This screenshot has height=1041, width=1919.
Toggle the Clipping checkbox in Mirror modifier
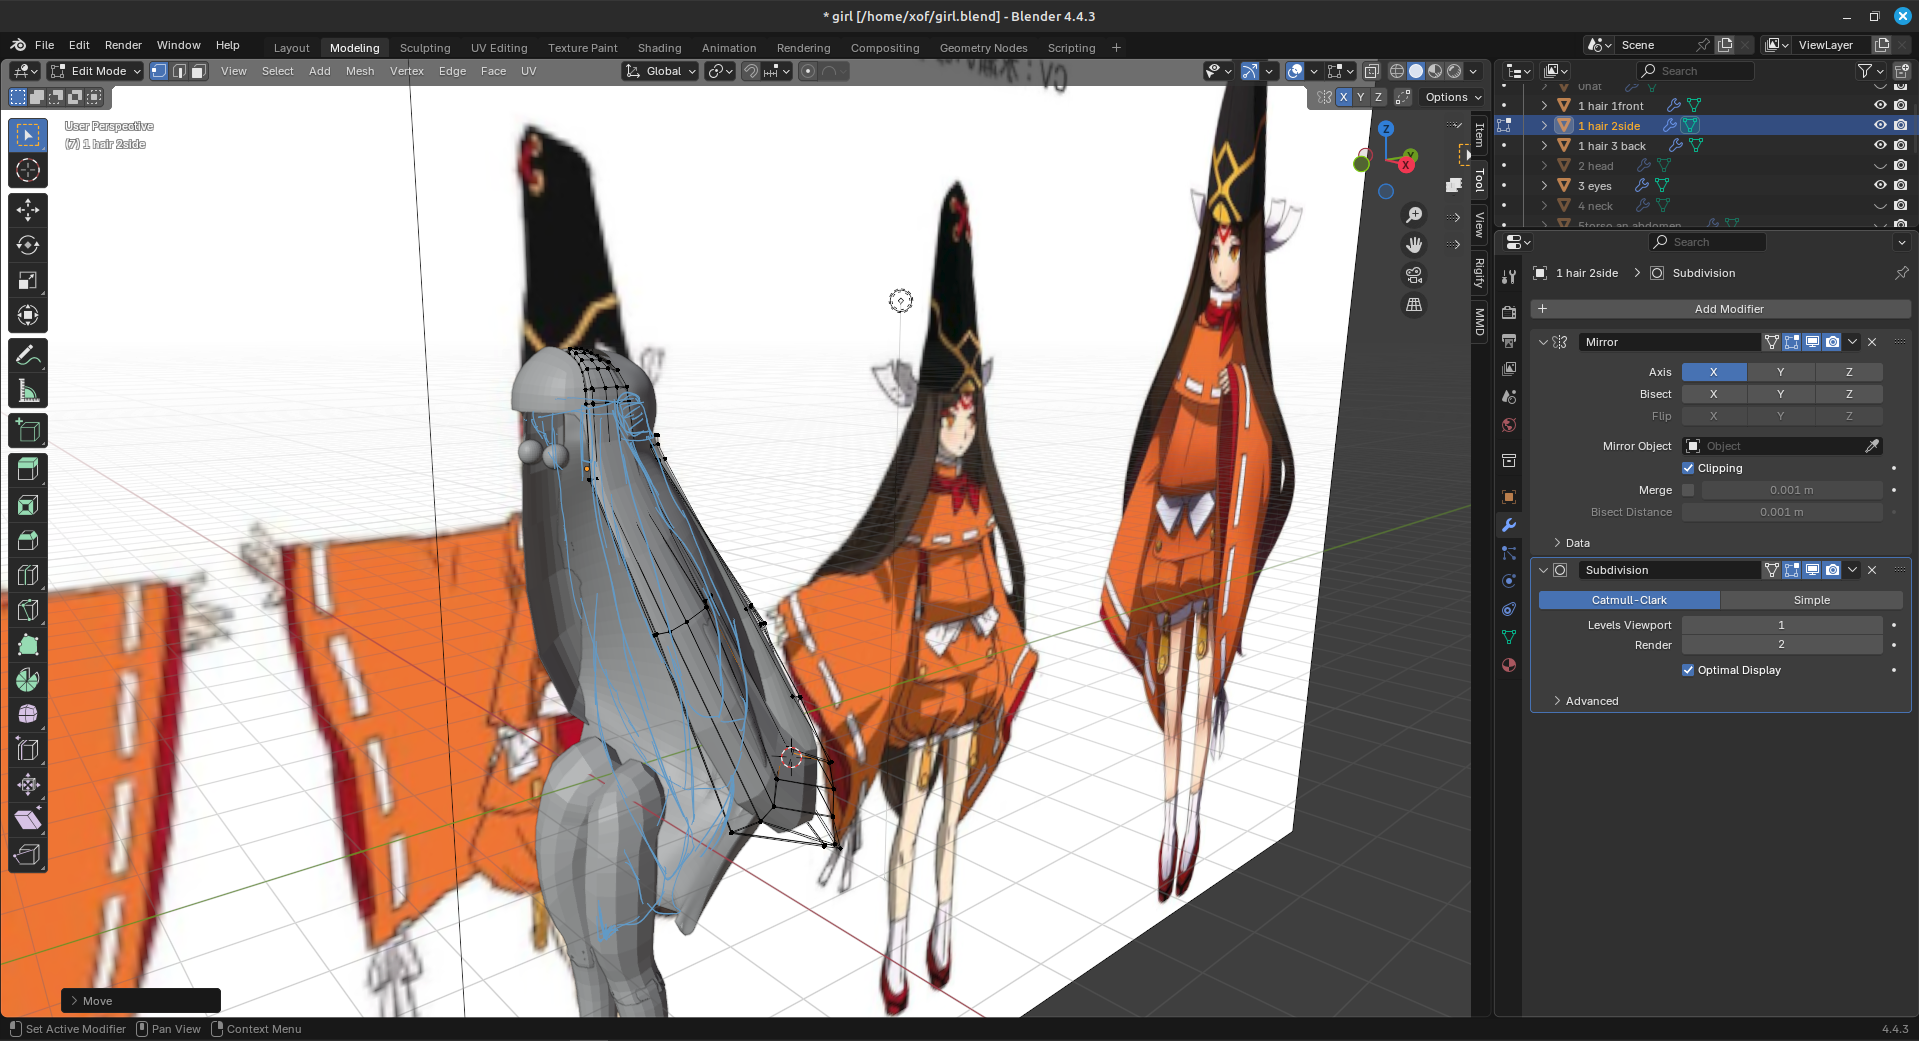pos(1688,468)
